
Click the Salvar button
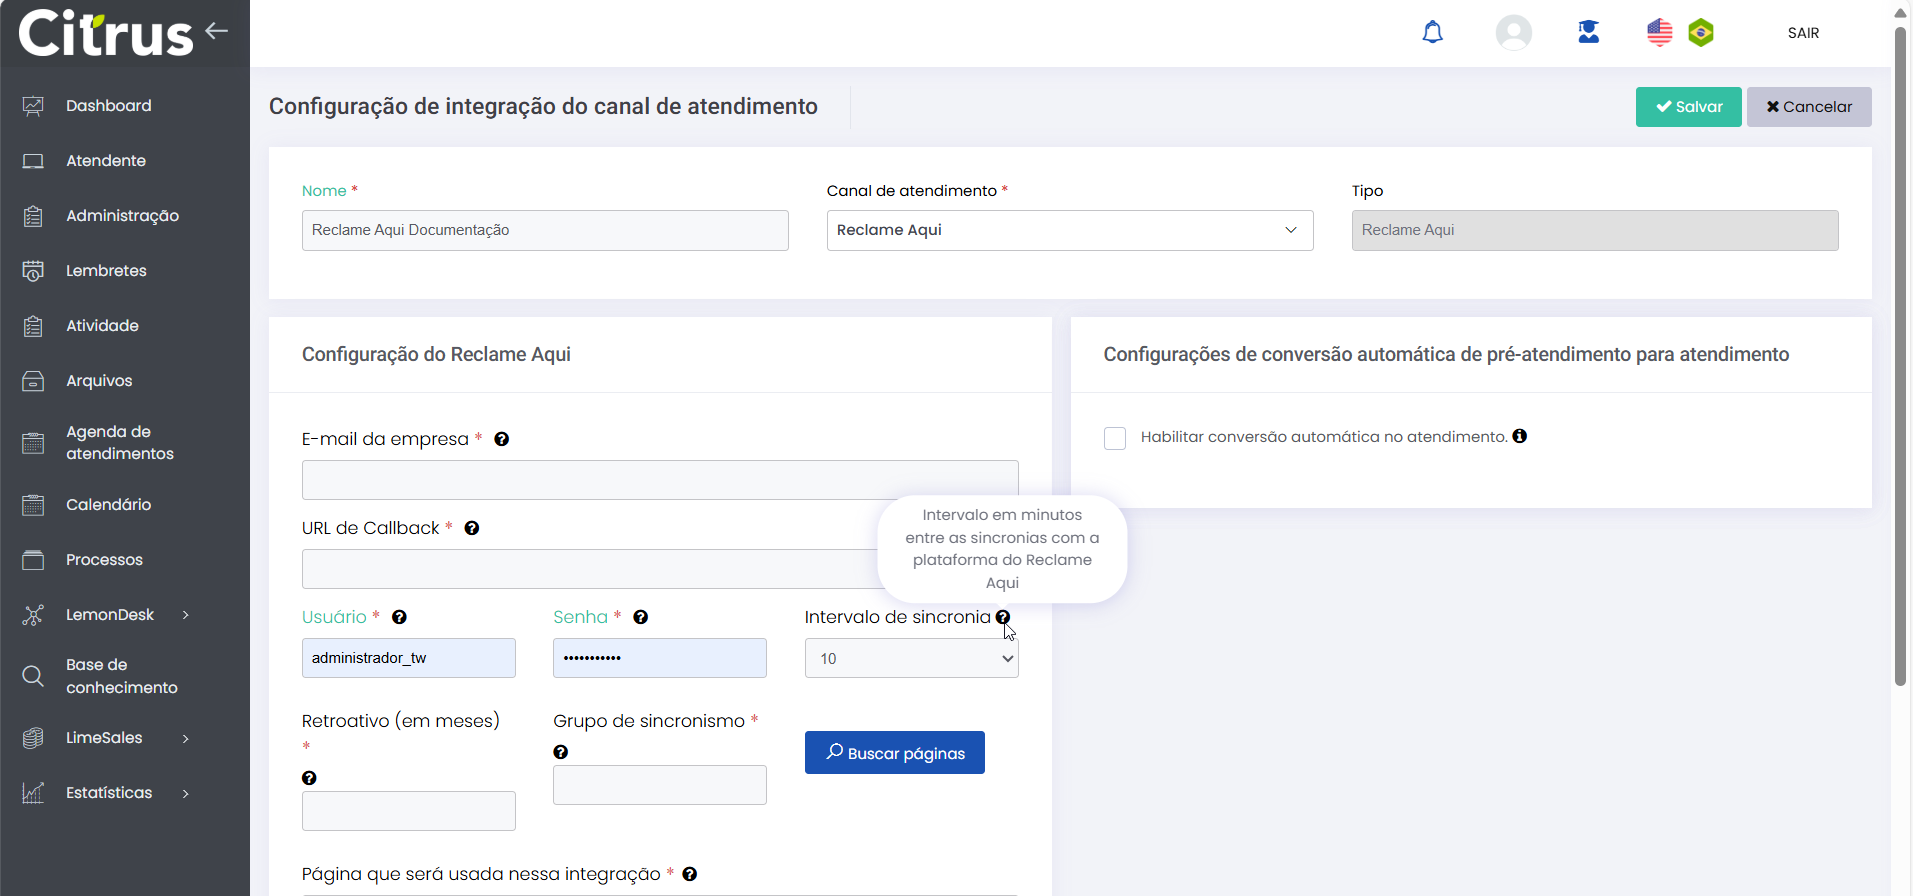point(1688,107)
